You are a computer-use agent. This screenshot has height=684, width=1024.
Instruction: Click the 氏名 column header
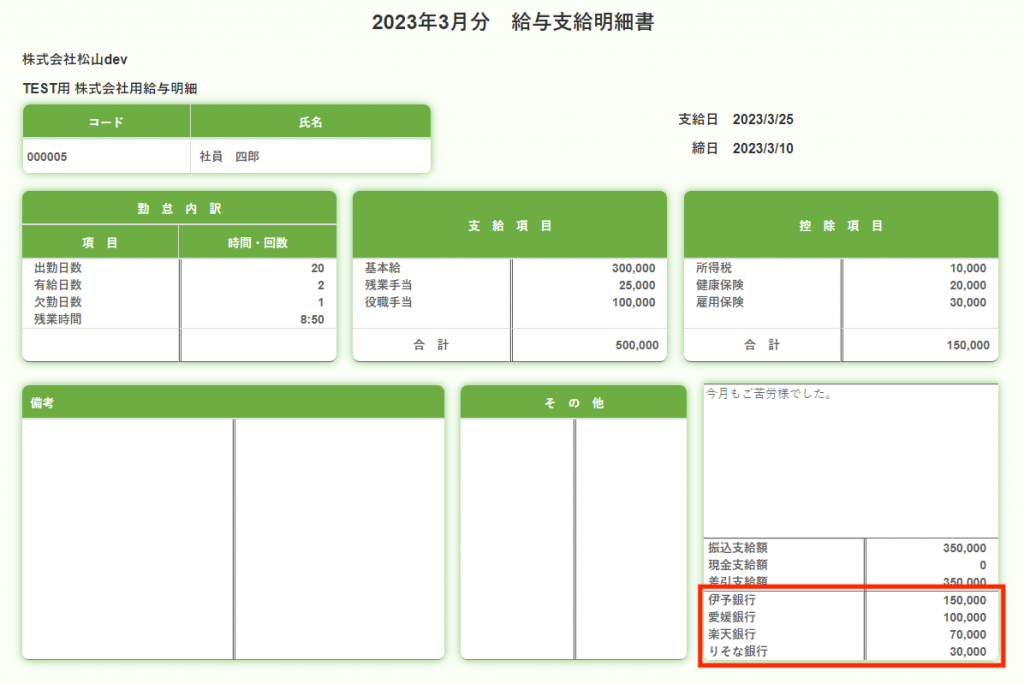pyautogui.click(x=311, y=122)
